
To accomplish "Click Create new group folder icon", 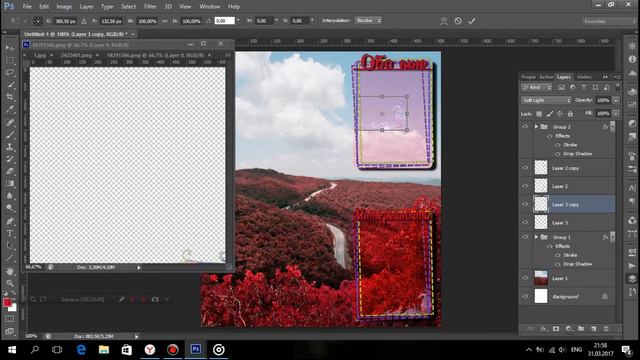I will pyautogui.click(x=581, y=329).
